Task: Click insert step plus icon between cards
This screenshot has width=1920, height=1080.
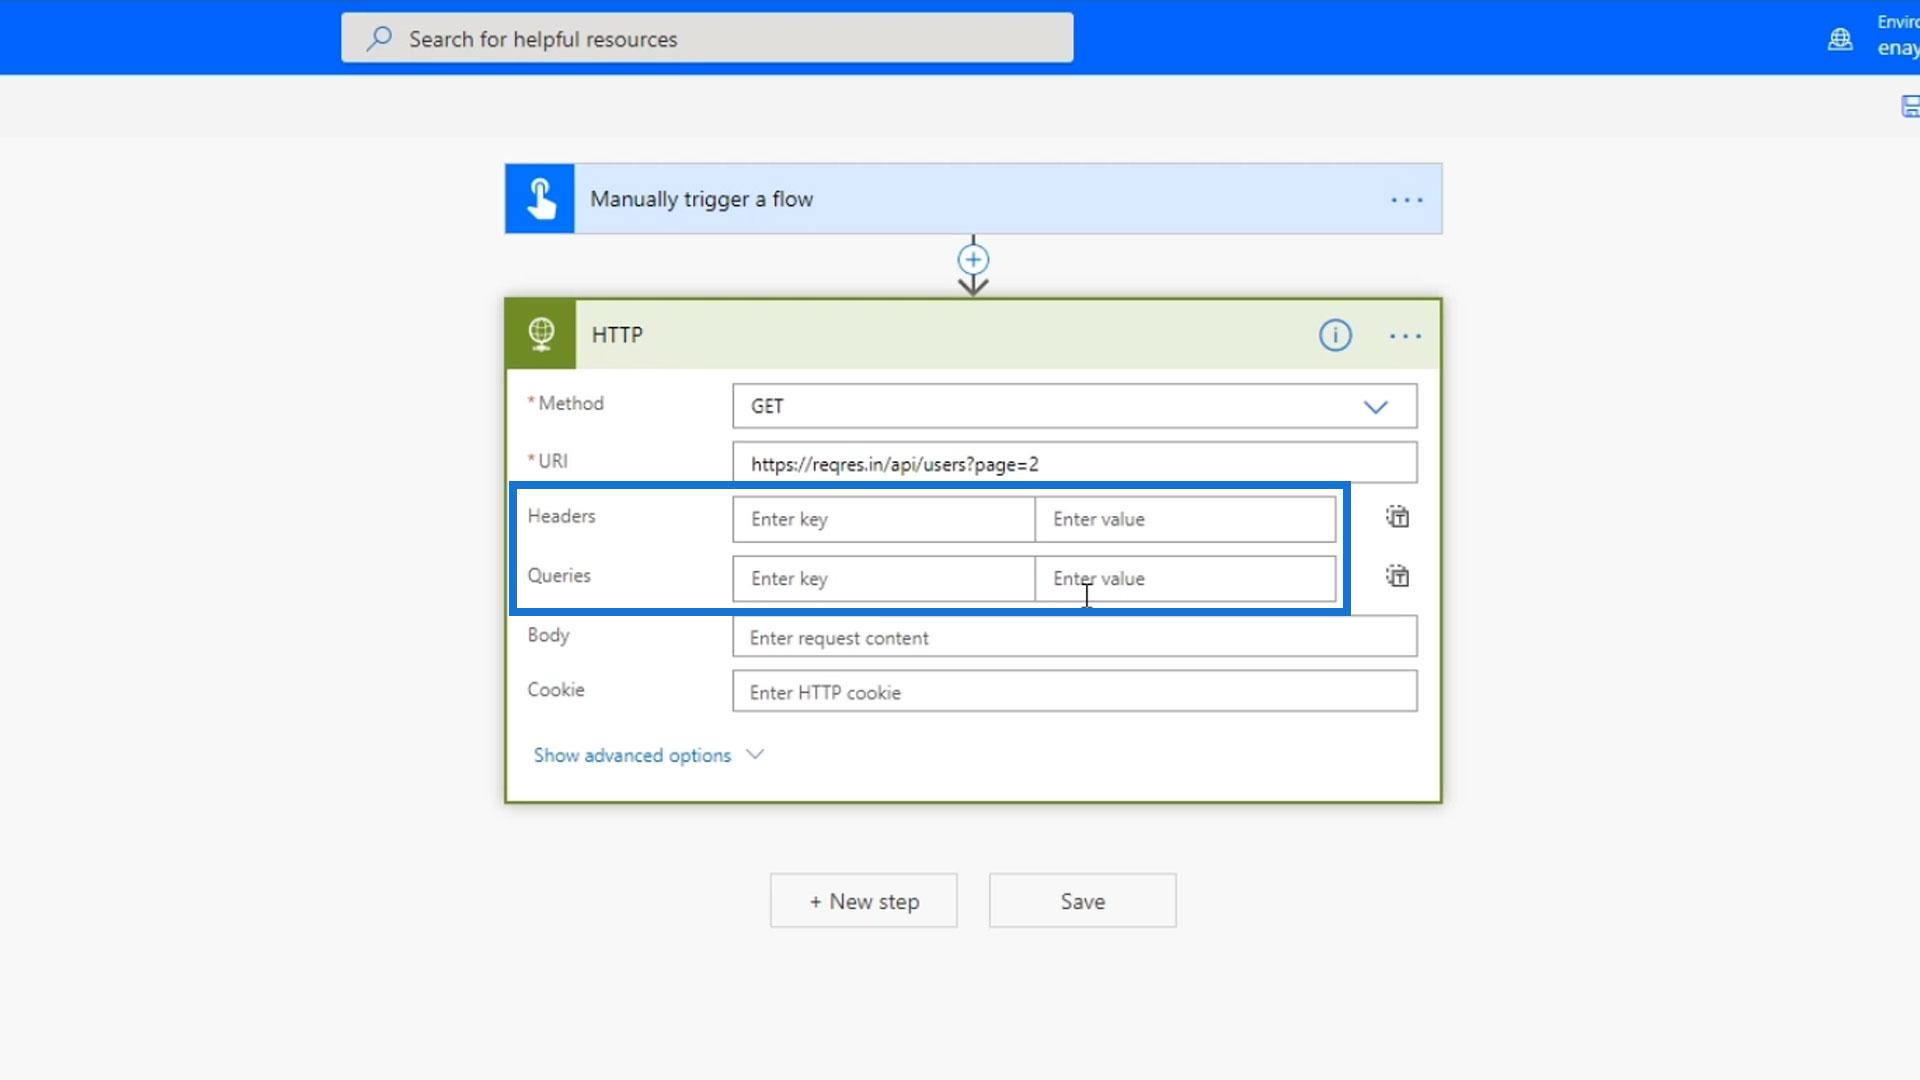Action: coord(973,260)
